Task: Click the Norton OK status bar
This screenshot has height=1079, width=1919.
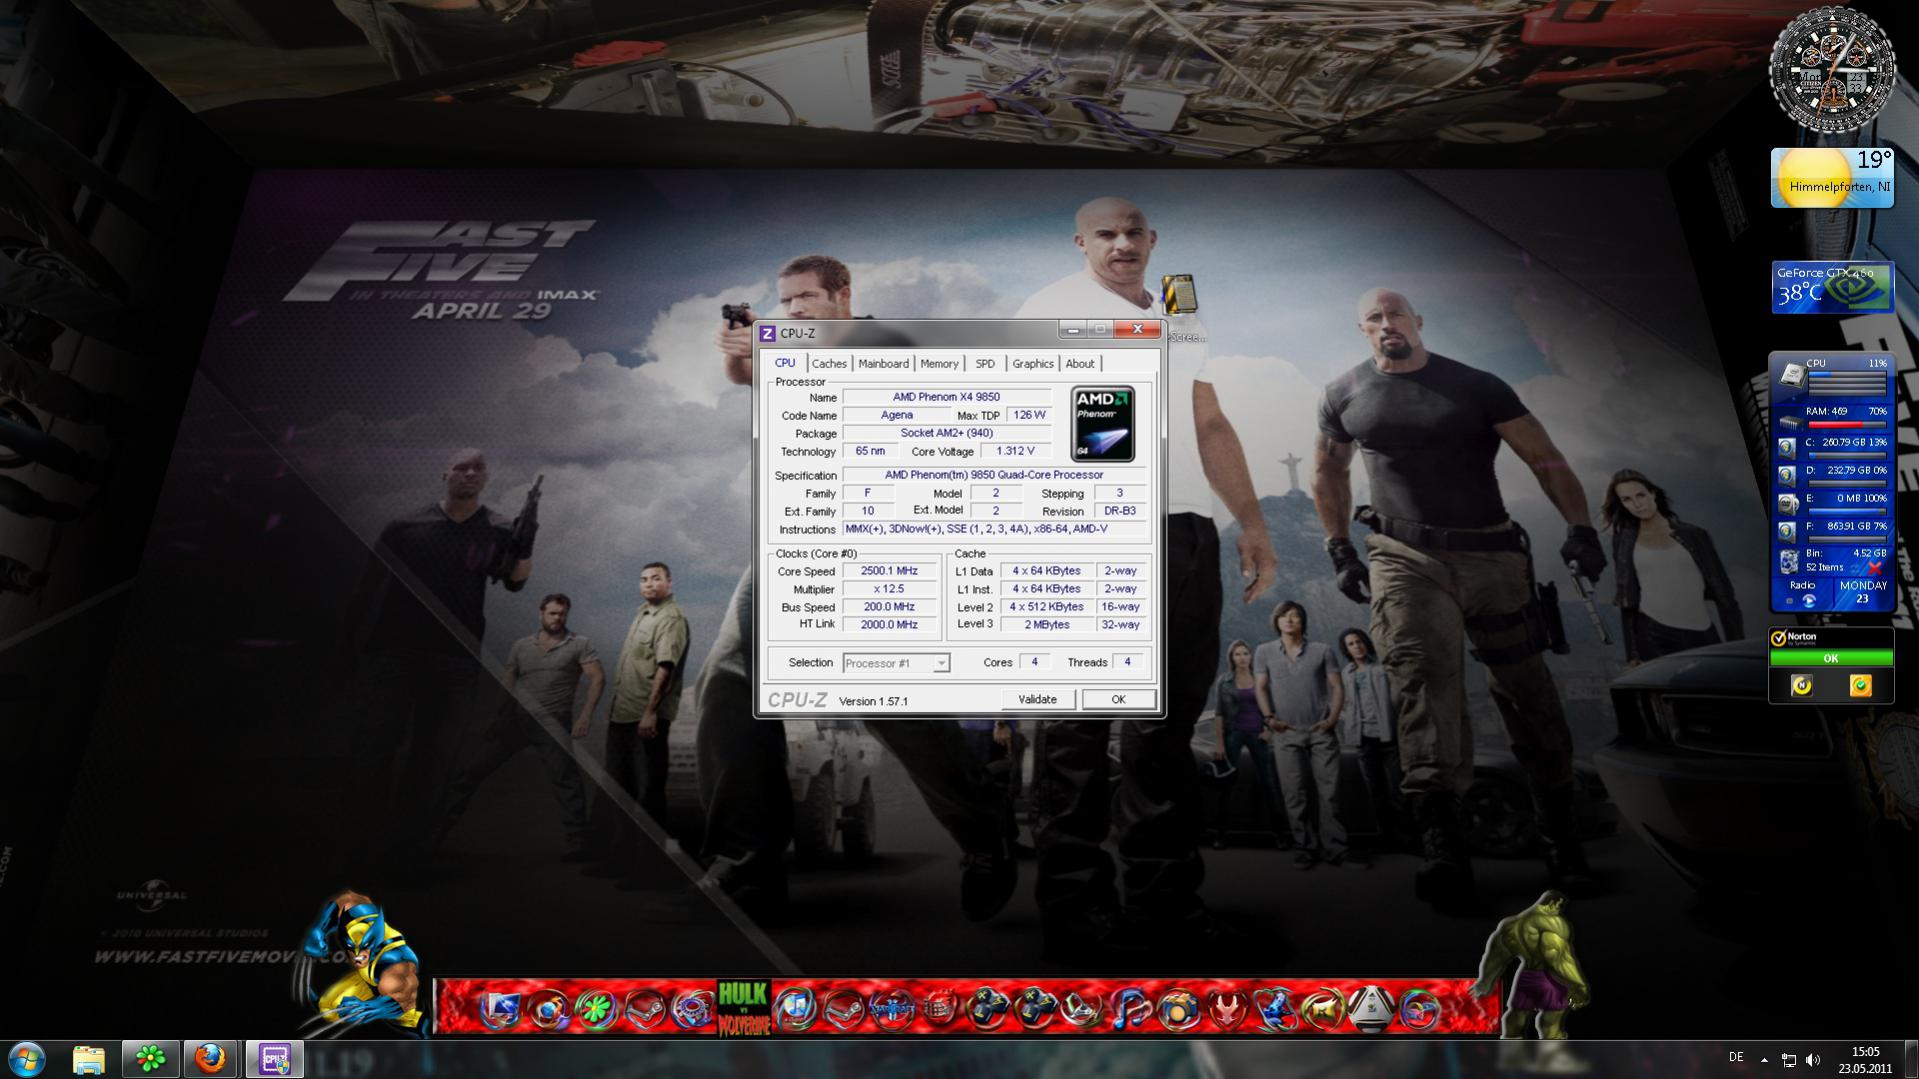Action: pos(1831,658)
